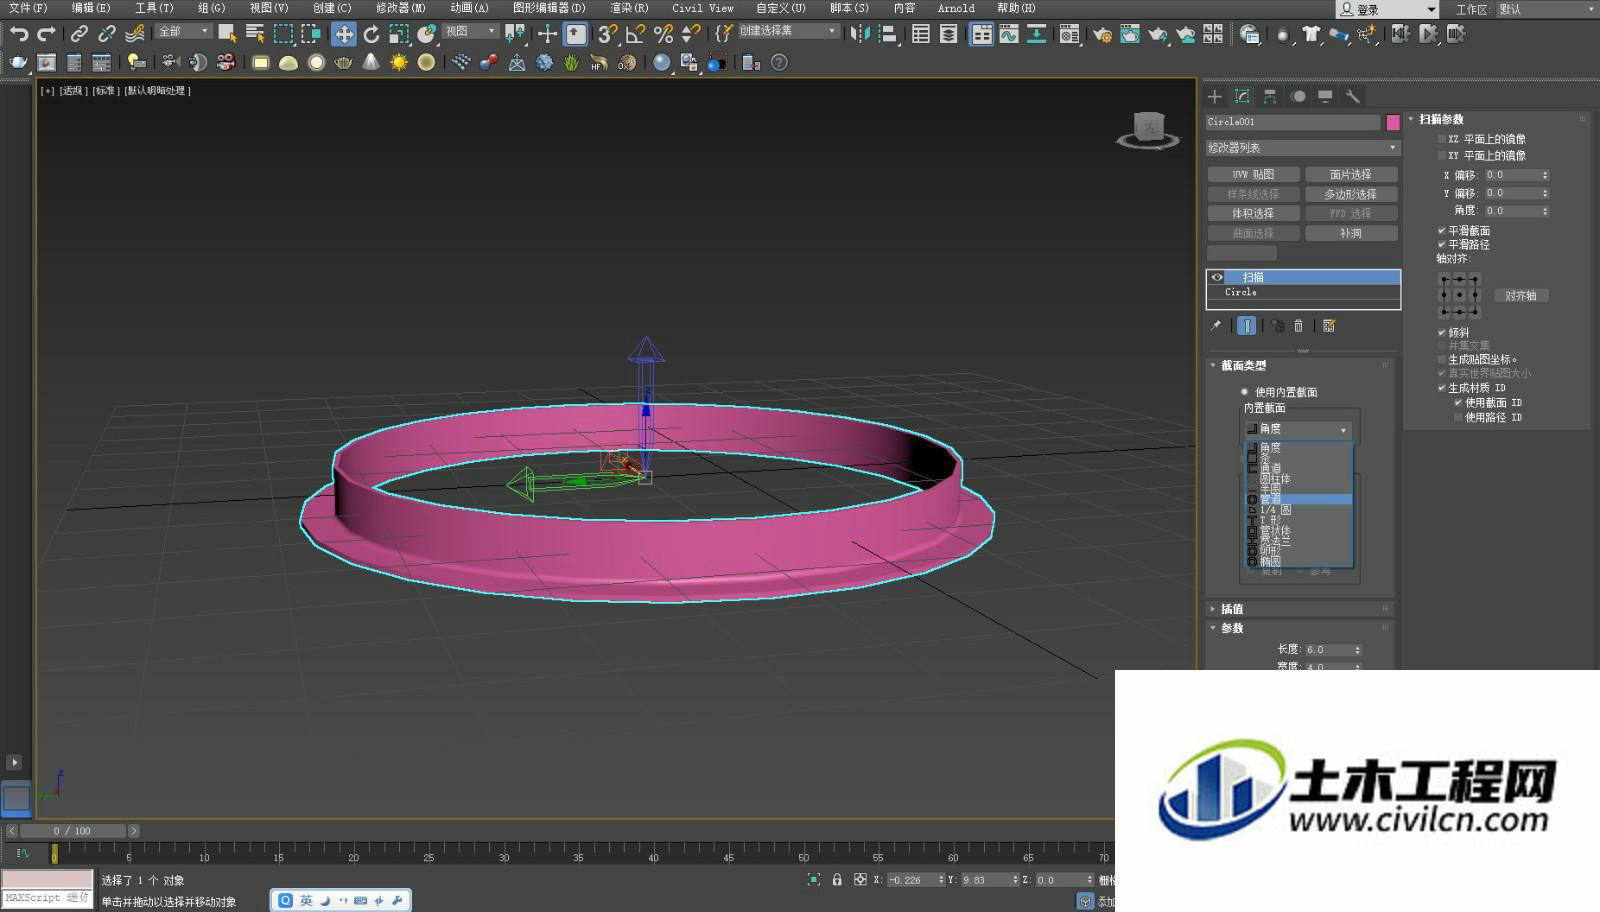The image size is (1600, 912).
Task: Click the cone primitive icon
Action: point(371,62)
